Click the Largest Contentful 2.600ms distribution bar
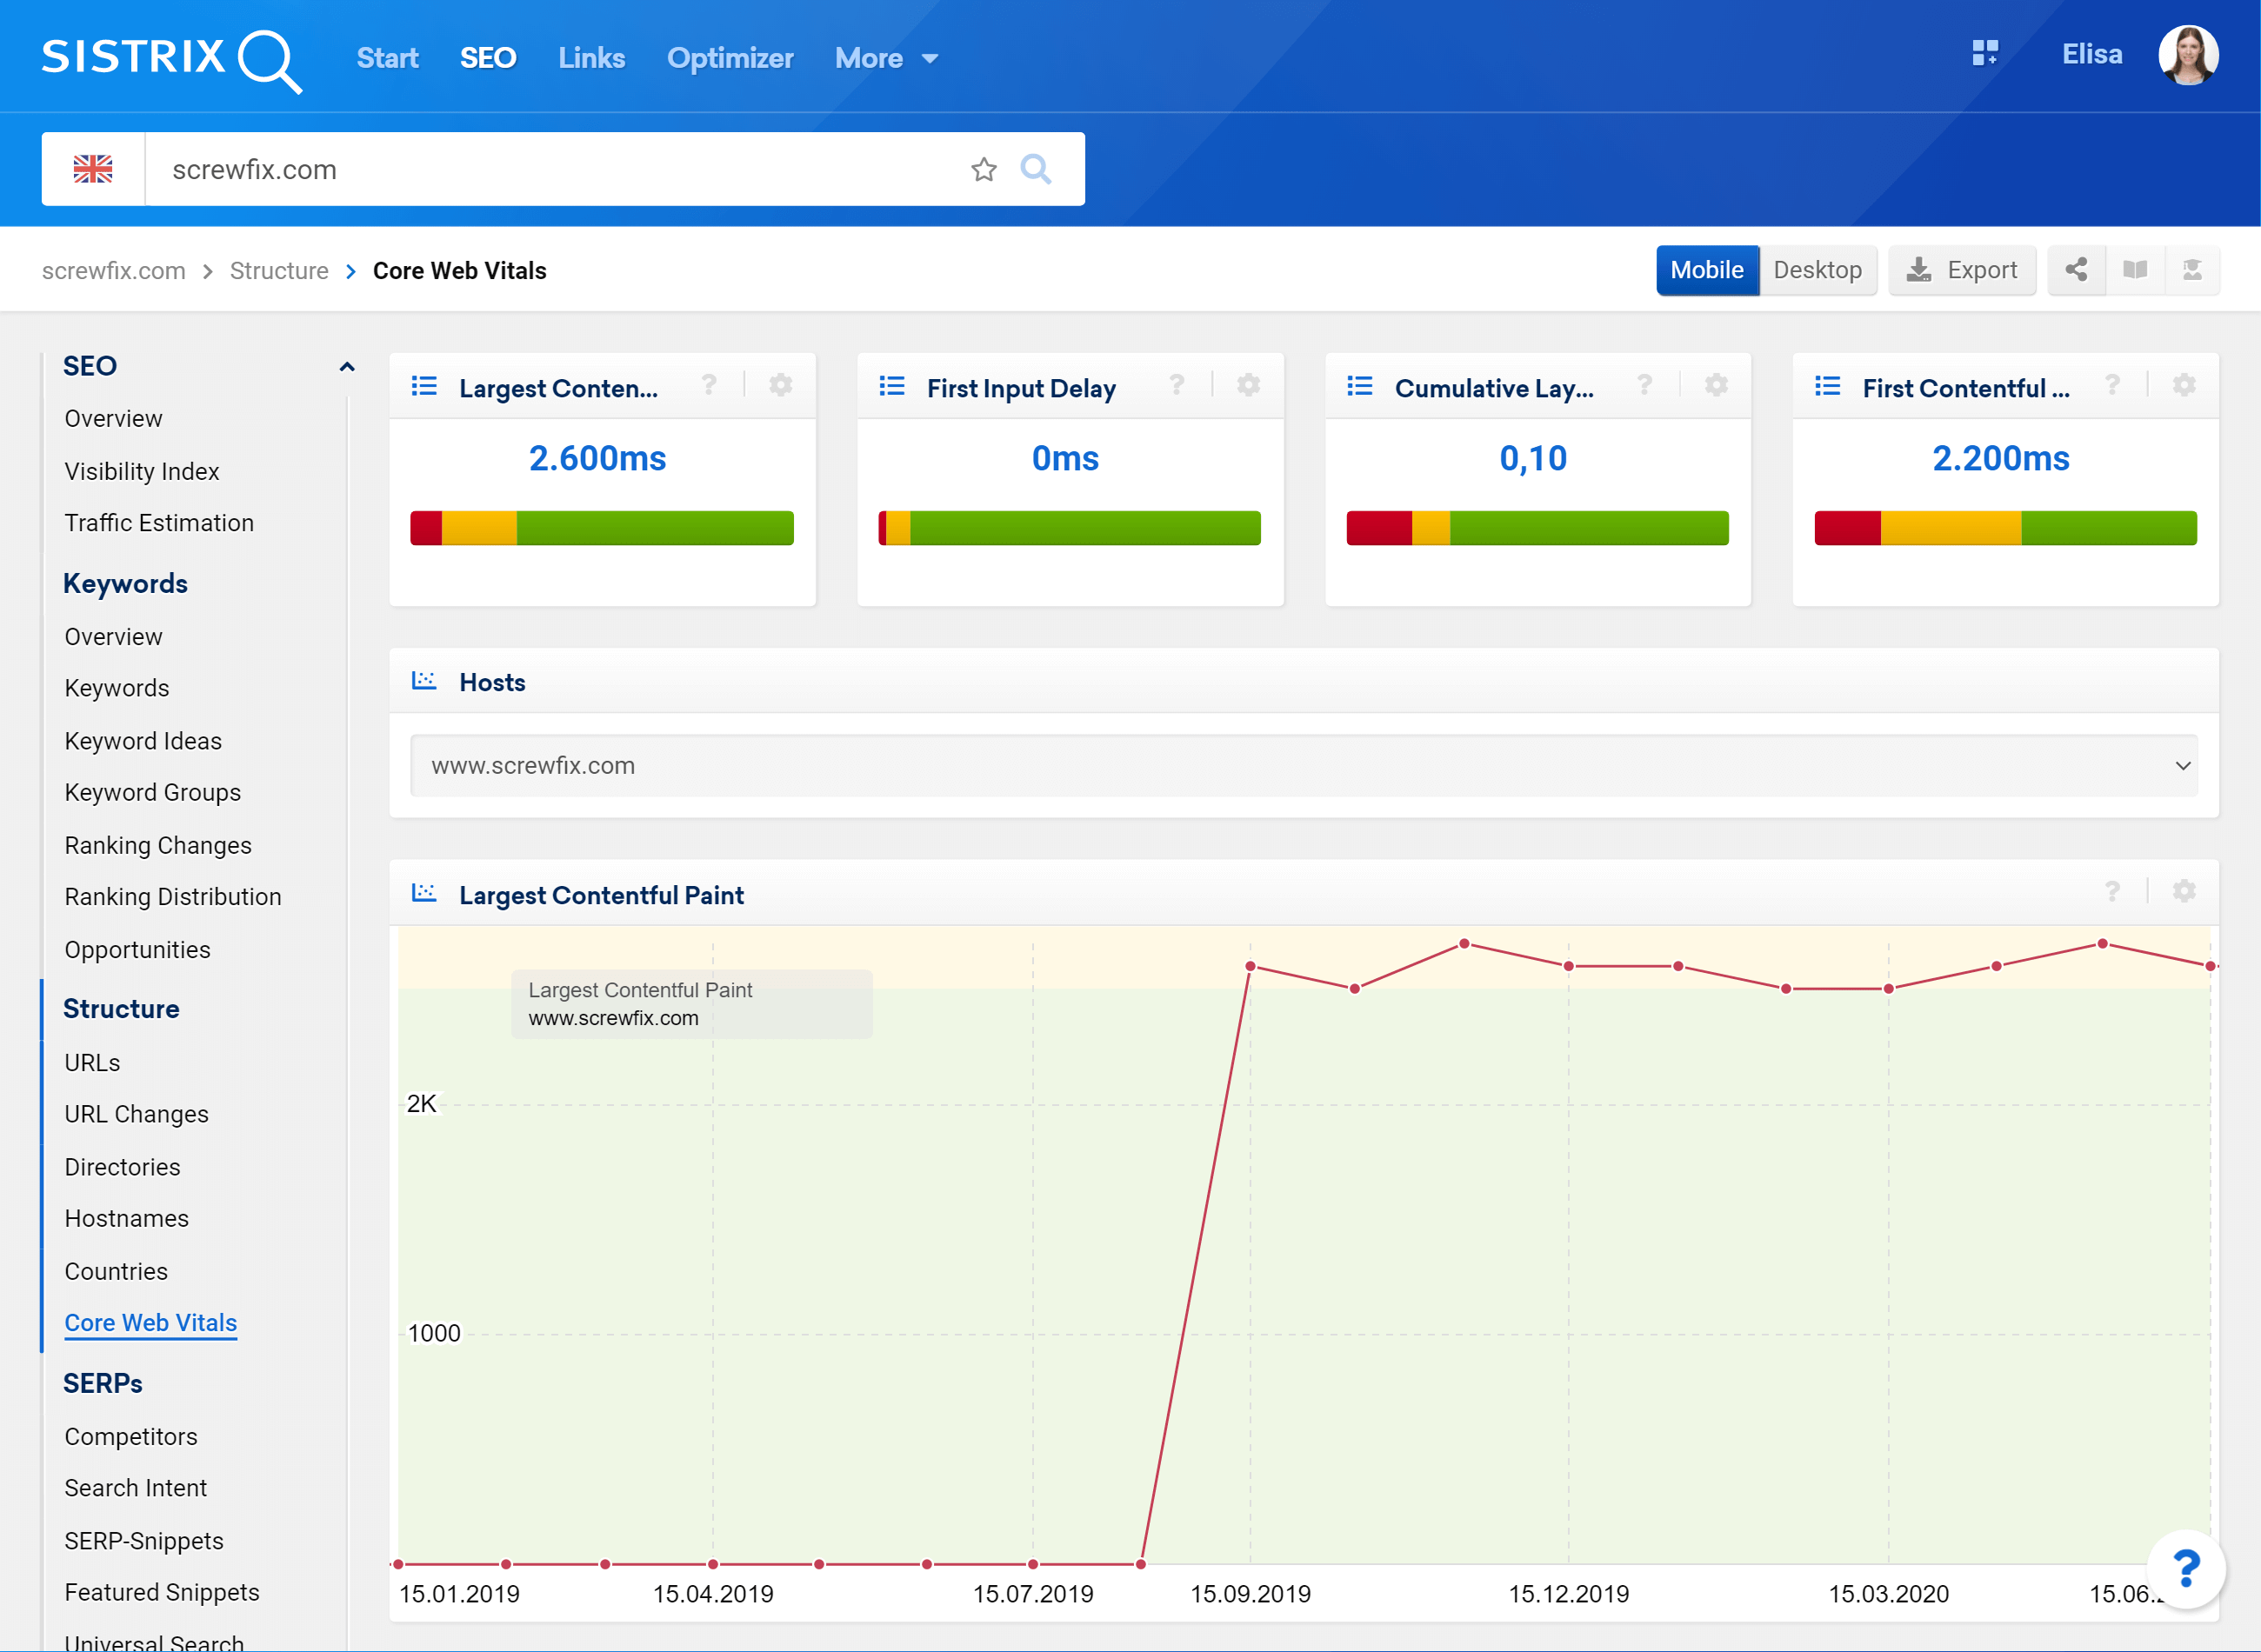This screenshot has width=2261, height=1652. pyautogui.click(x=602, y=528)
